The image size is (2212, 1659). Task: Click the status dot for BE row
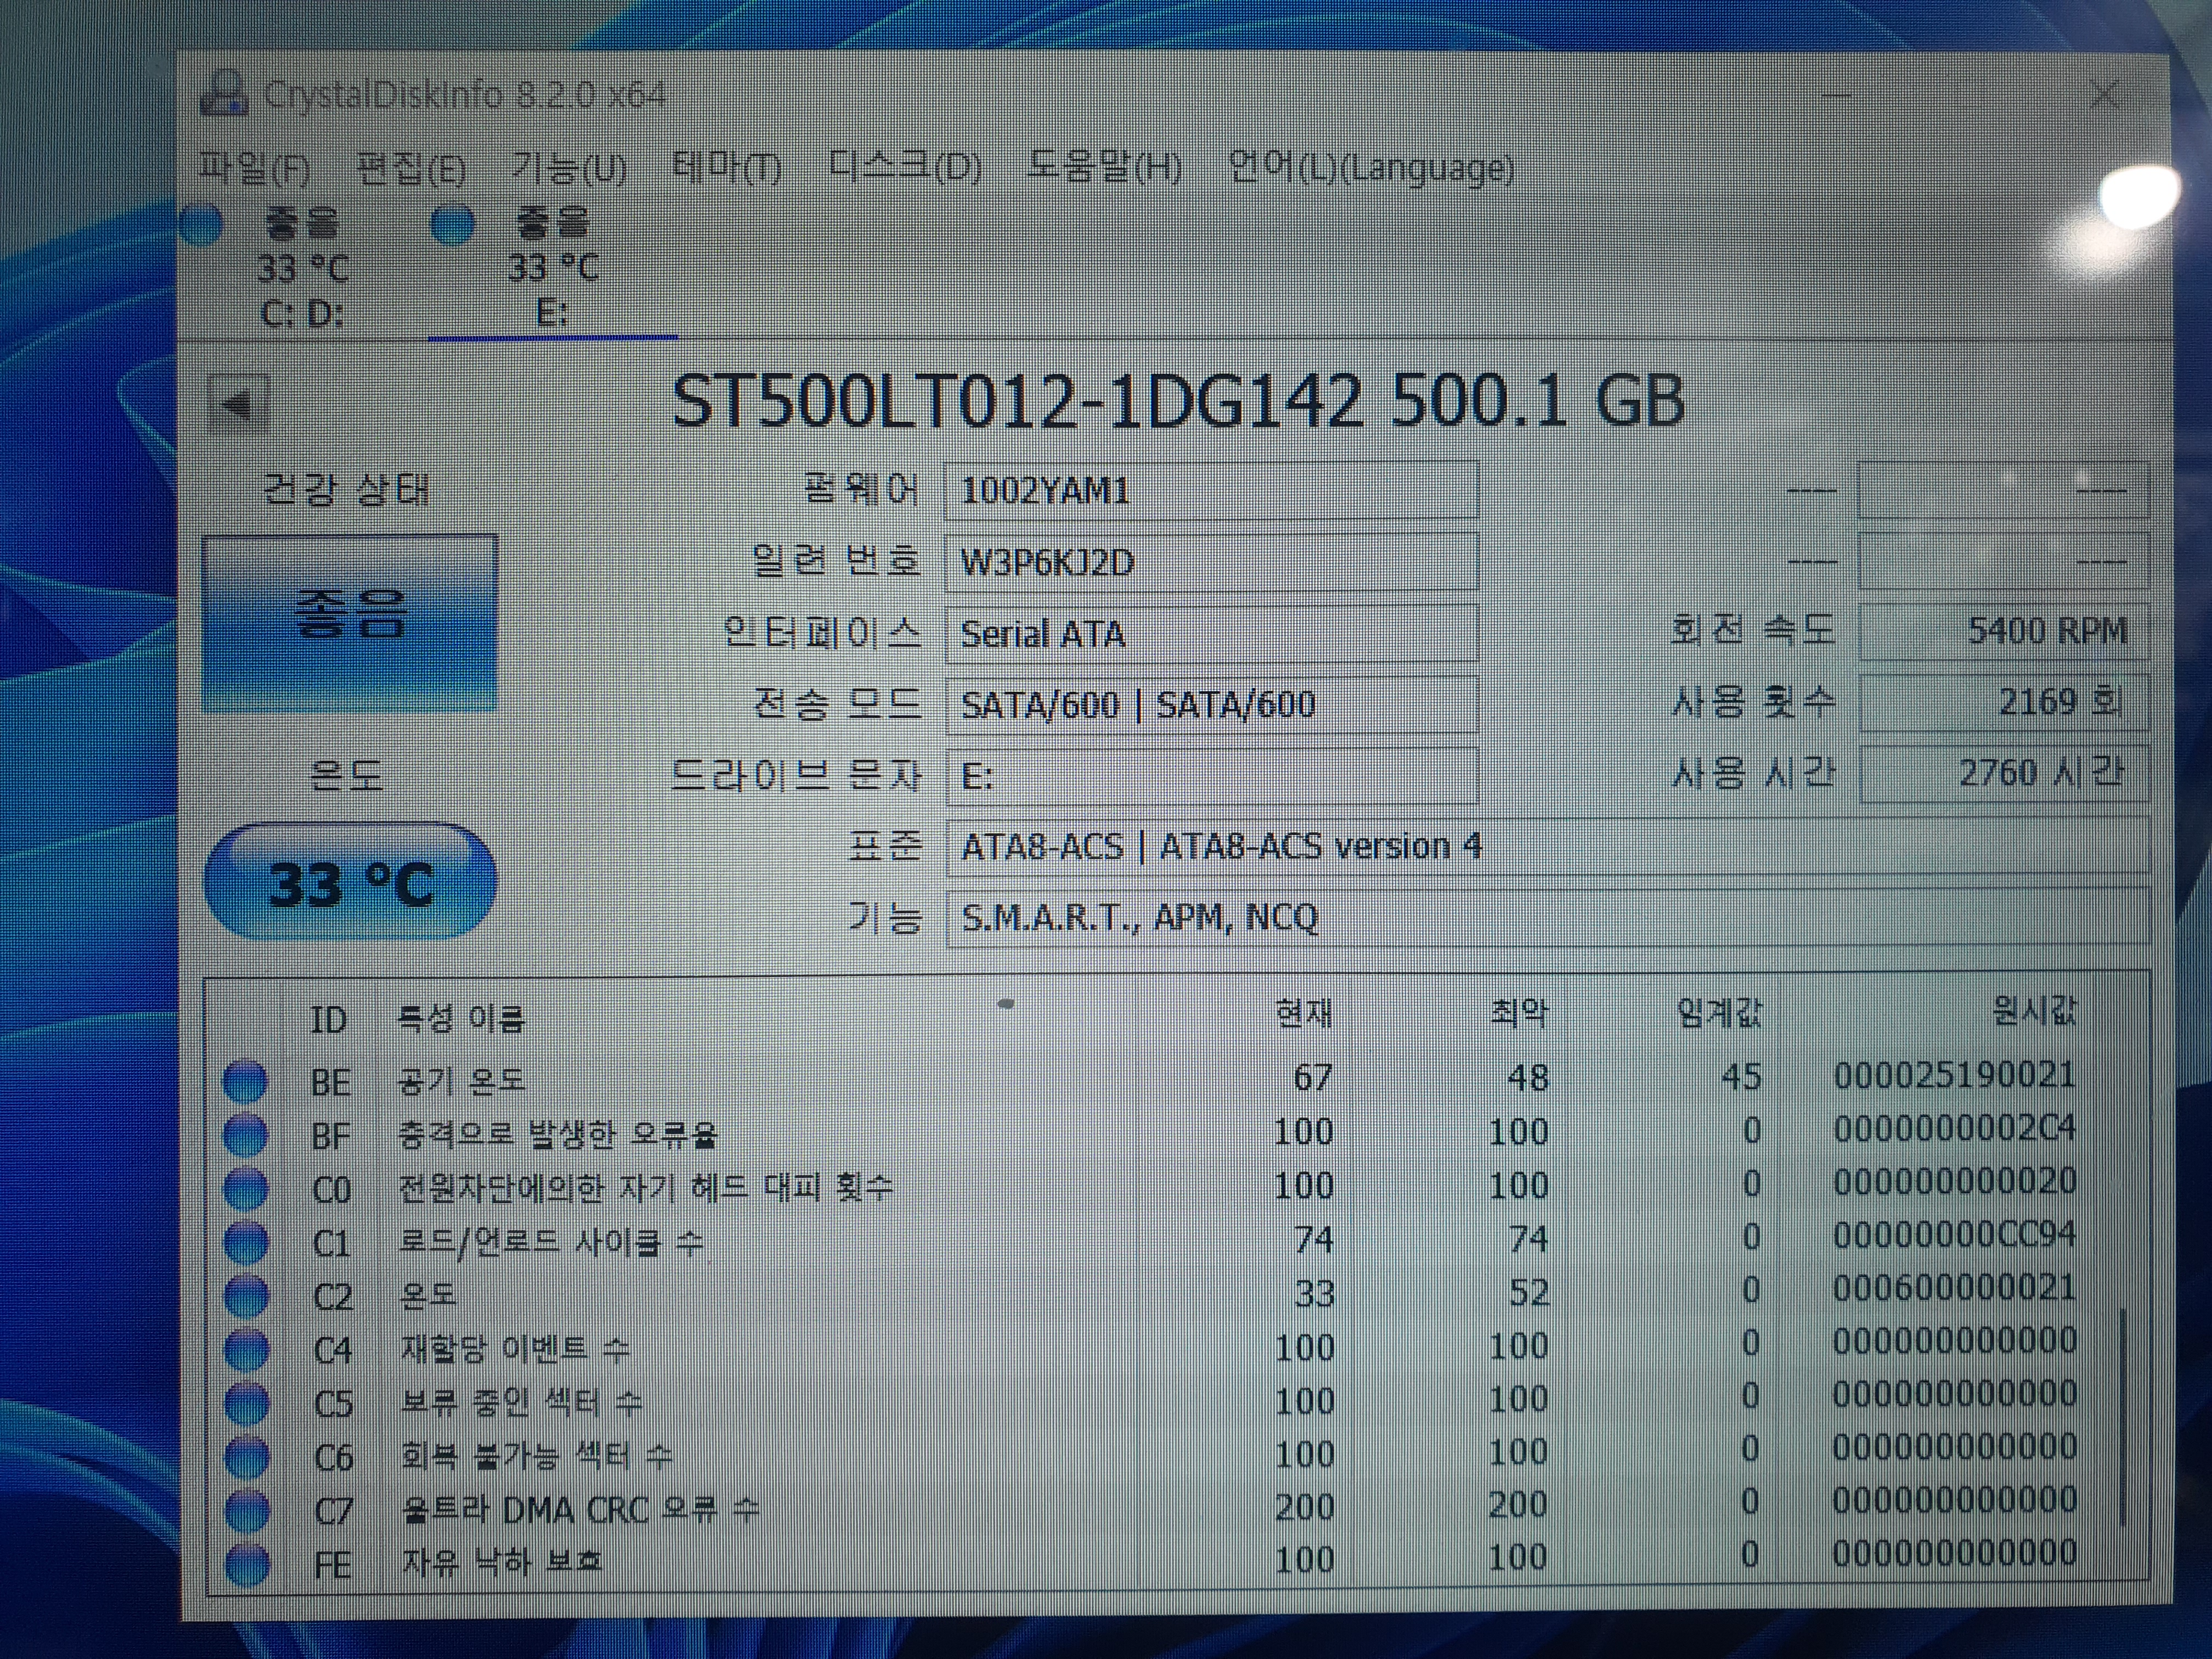click(x=245, y=1081)
